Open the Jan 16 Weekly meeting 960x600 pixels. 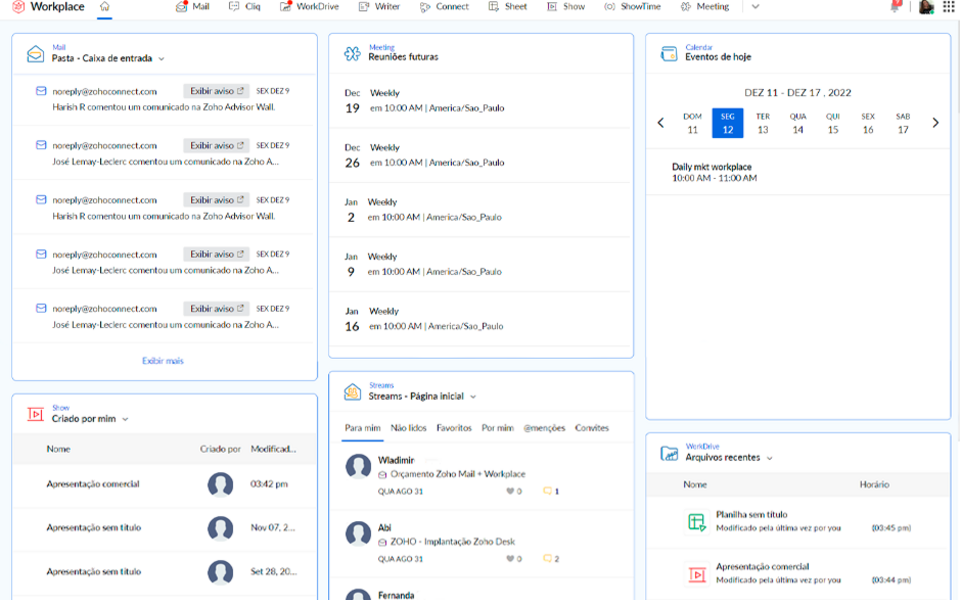point(480,318)
